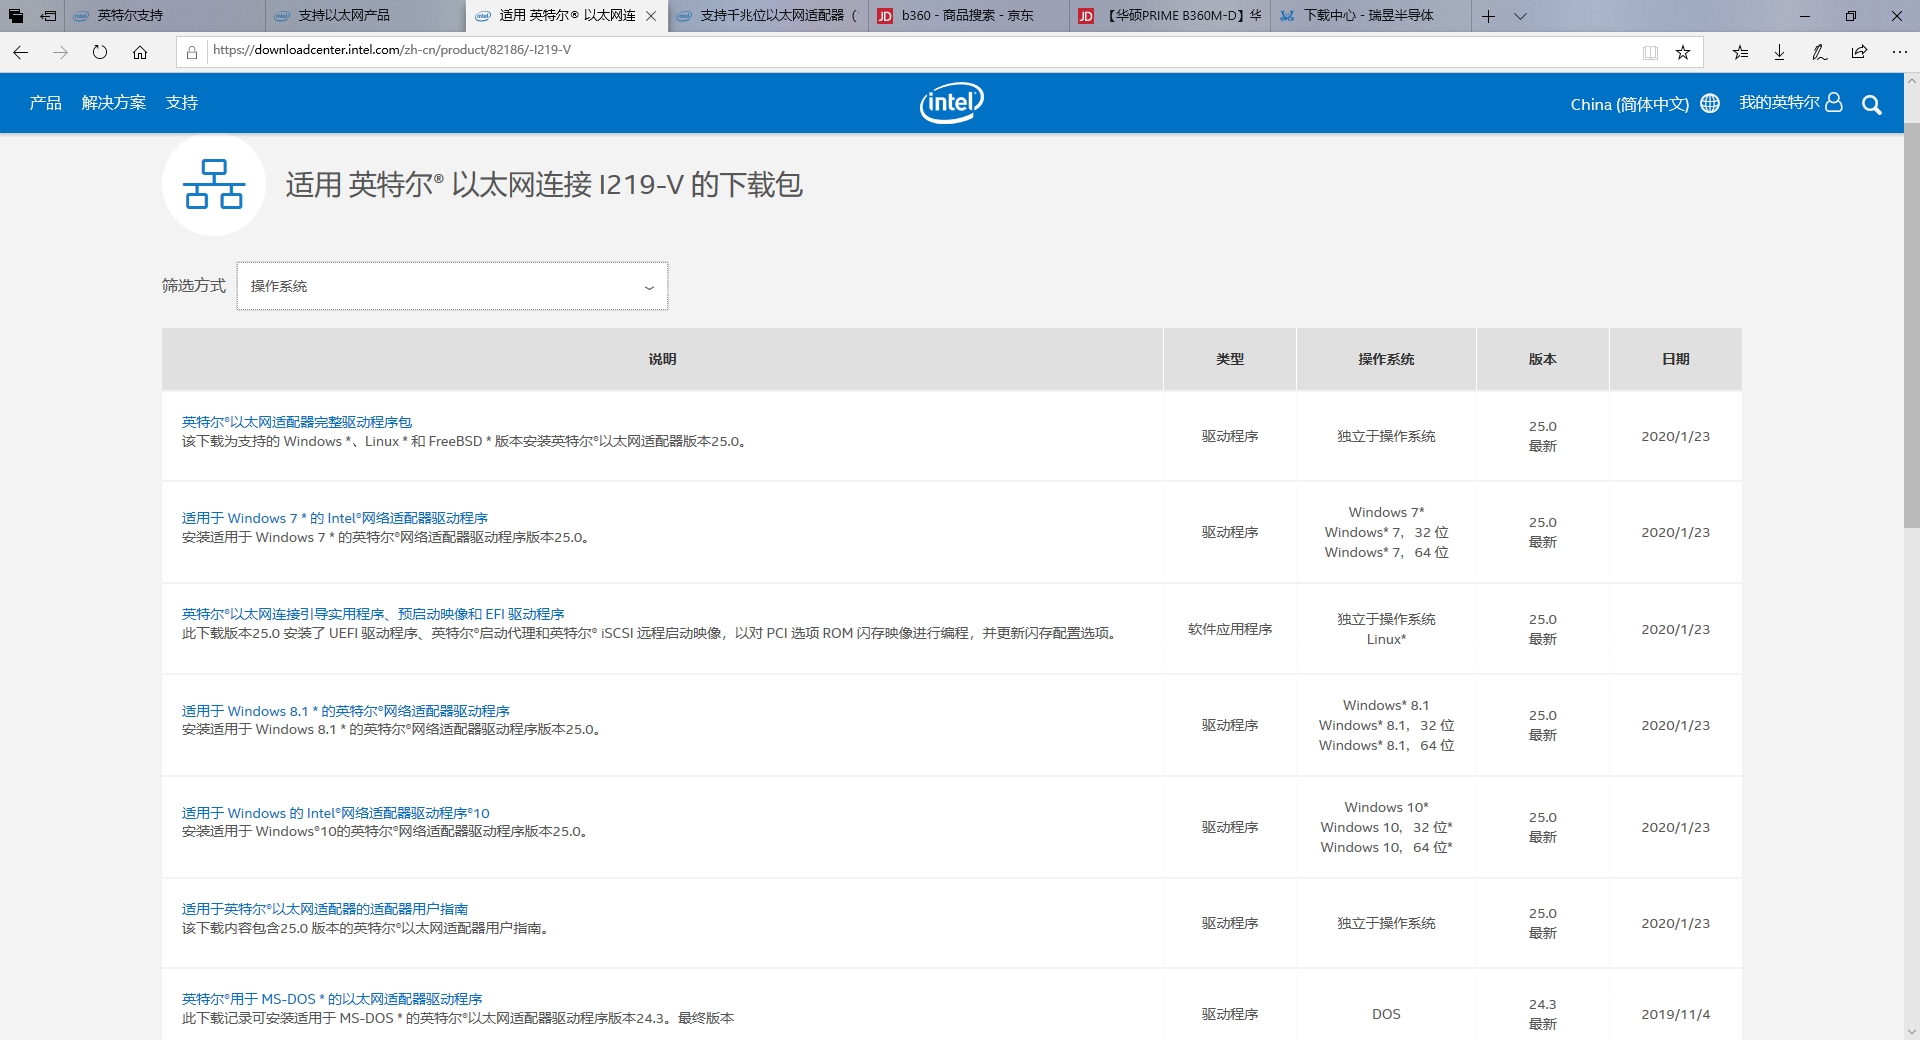Open the favorites hub icon

1740,52
